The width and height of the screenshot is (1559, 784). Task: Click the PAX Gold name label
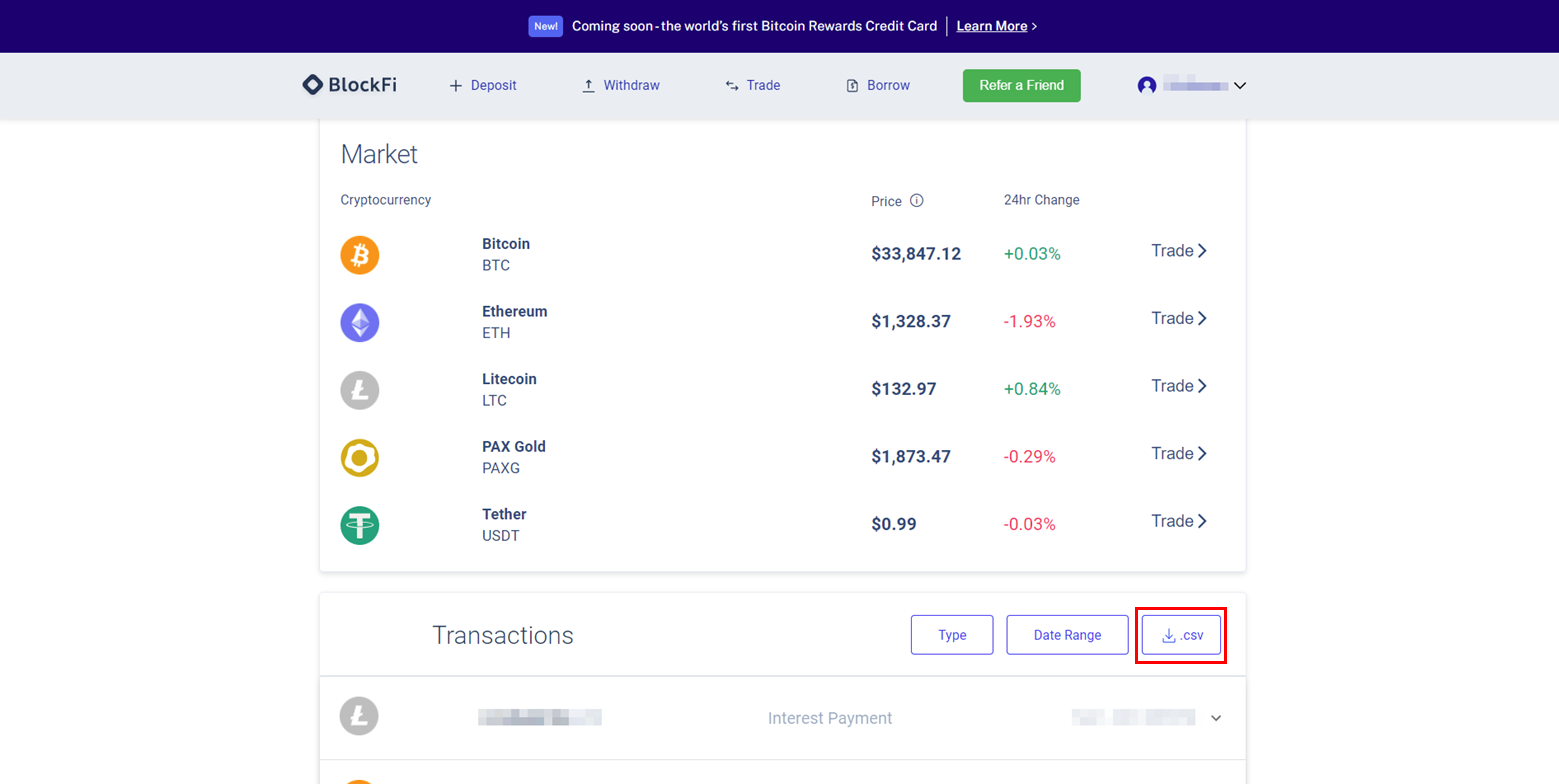pyautogui.click(x=514, y=447)
